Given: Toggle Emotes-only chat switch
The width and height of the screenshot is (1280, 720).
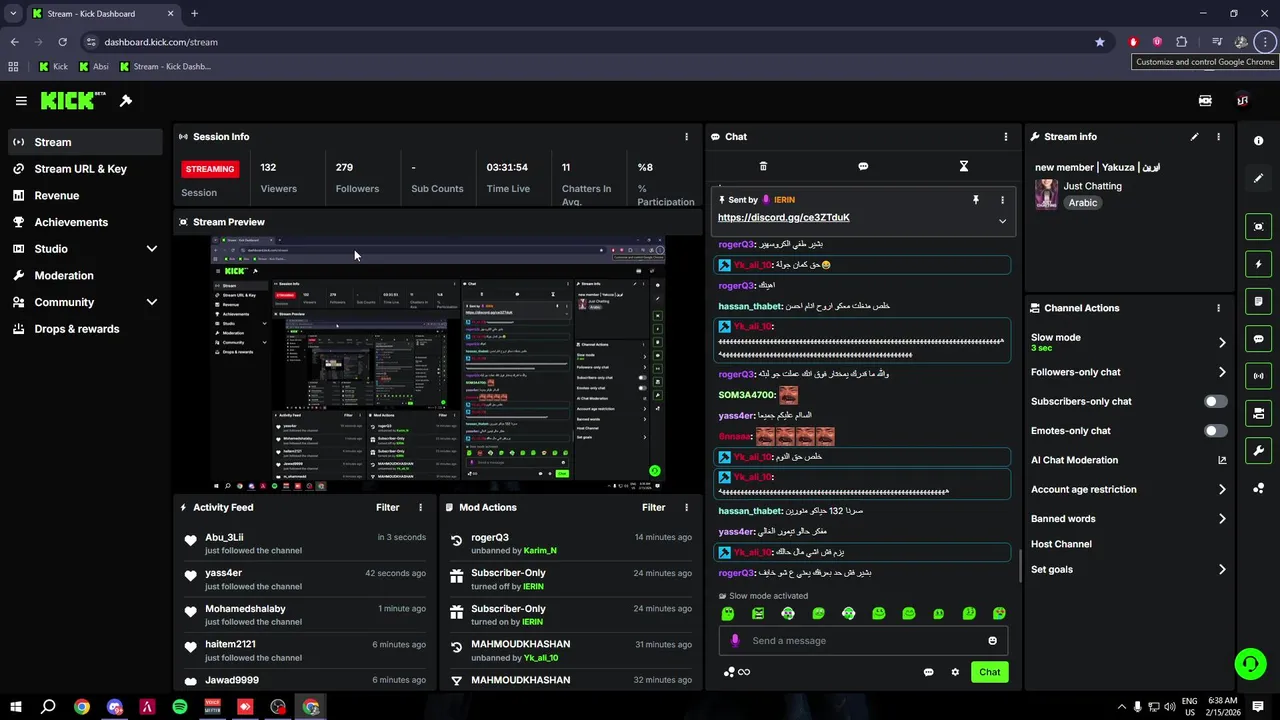Looking at the screenshot, I should pos(1215,431).
